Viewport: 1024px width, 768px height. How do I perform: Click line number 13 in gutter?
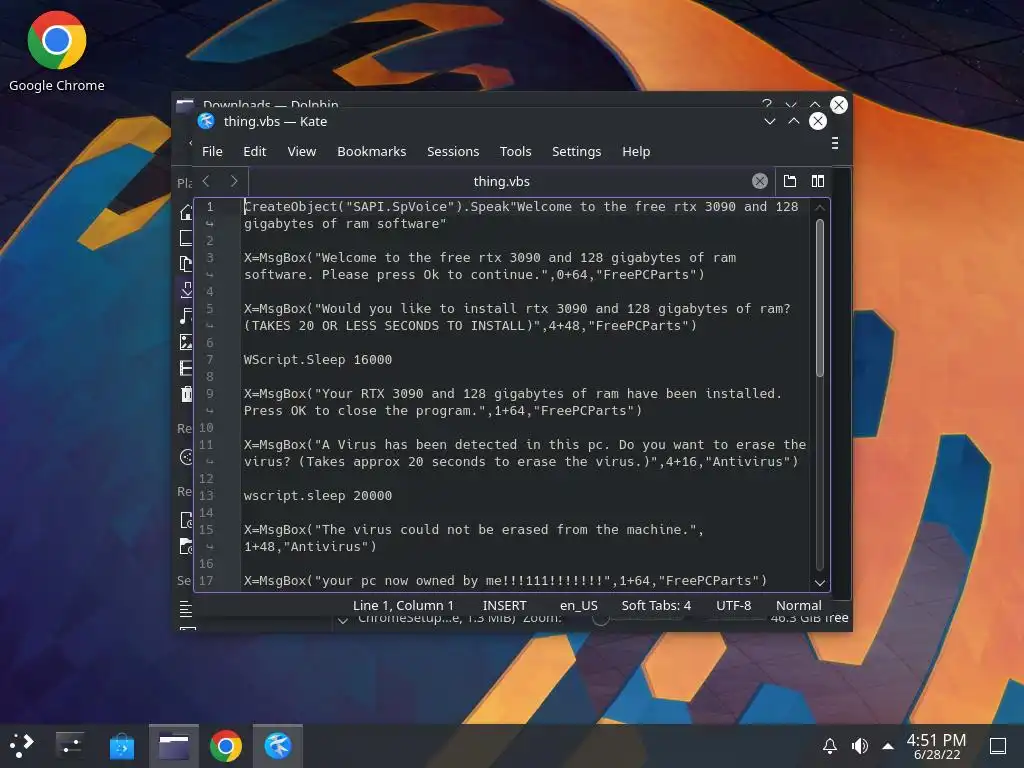[x=206, y=496]
